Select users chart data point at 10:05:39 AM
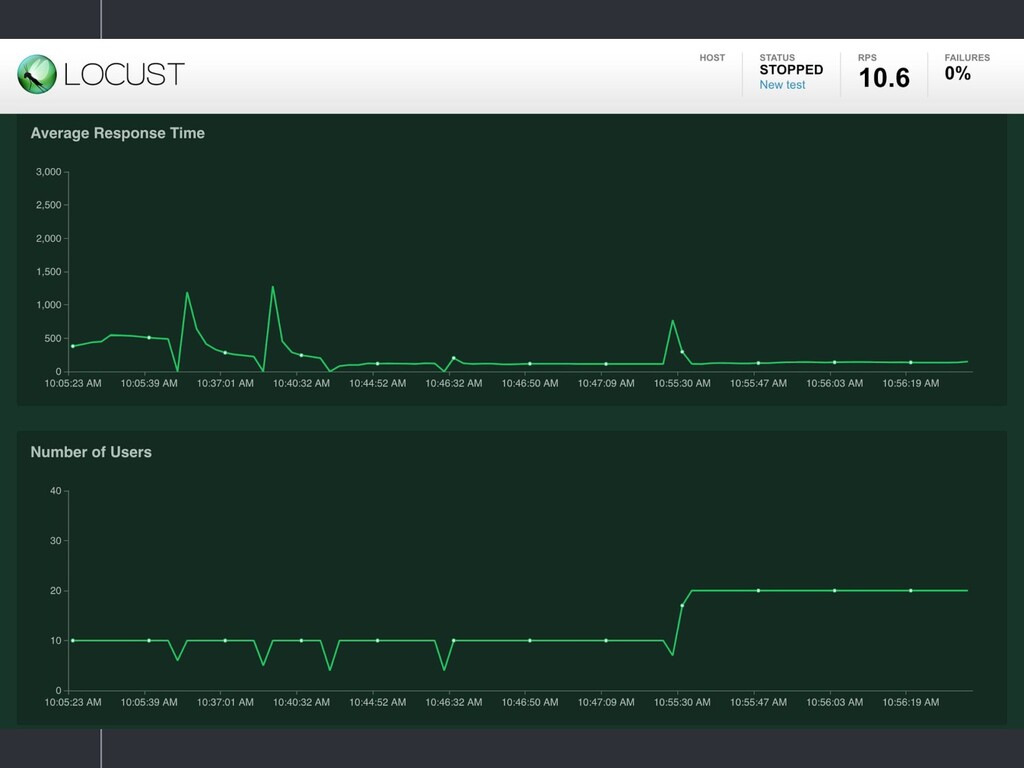1024x768 pixels. point(149,640)
